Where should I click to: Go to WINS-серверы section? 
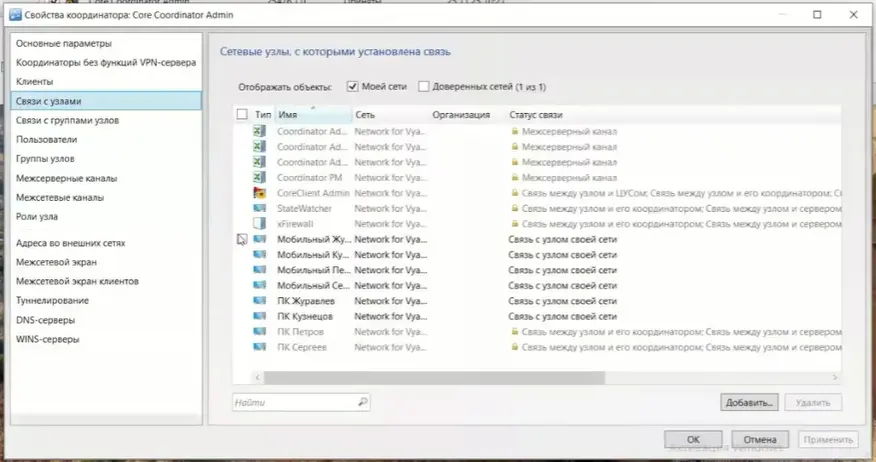pos(106,339)
